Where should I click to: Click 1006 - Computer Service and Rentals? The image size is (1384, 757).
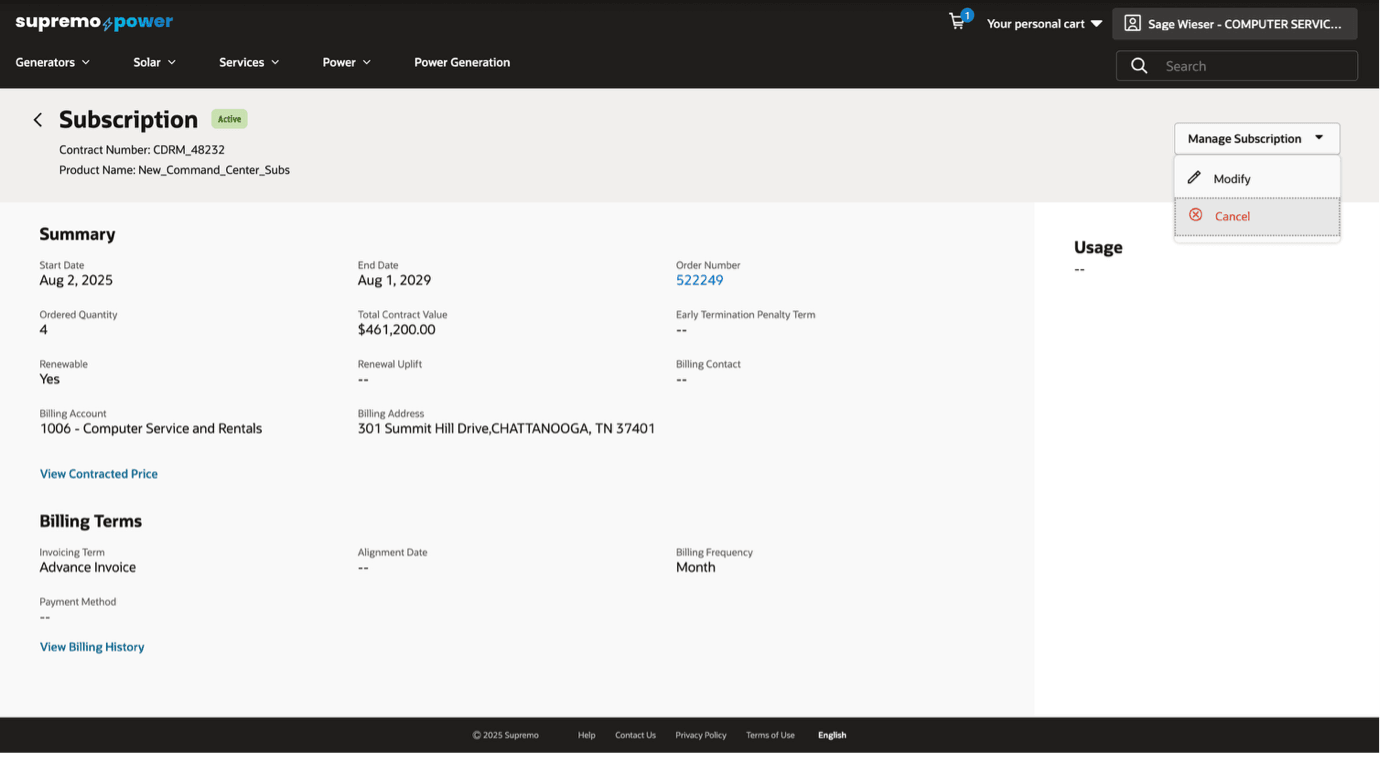coord(151,429)
